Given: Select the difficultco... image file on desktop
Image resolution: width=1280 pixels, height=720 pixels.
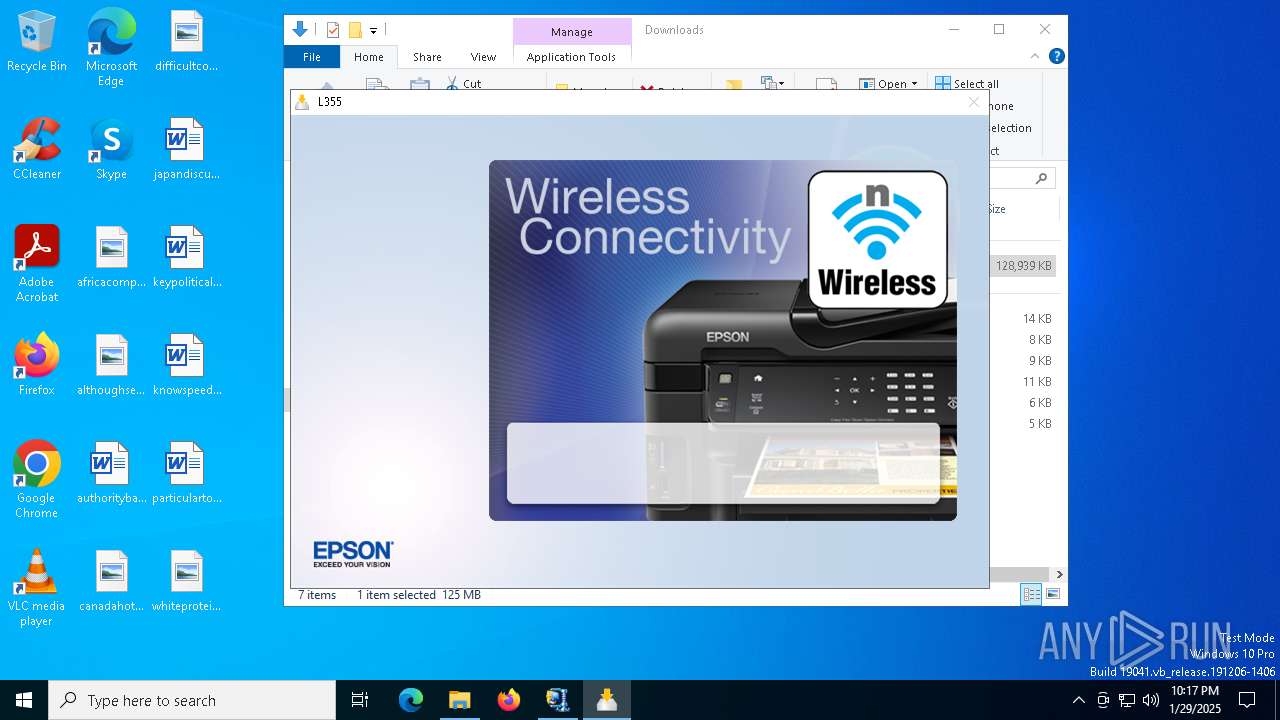Looking at the screenshot, I should pyautogui.click(x=186, y=42).
